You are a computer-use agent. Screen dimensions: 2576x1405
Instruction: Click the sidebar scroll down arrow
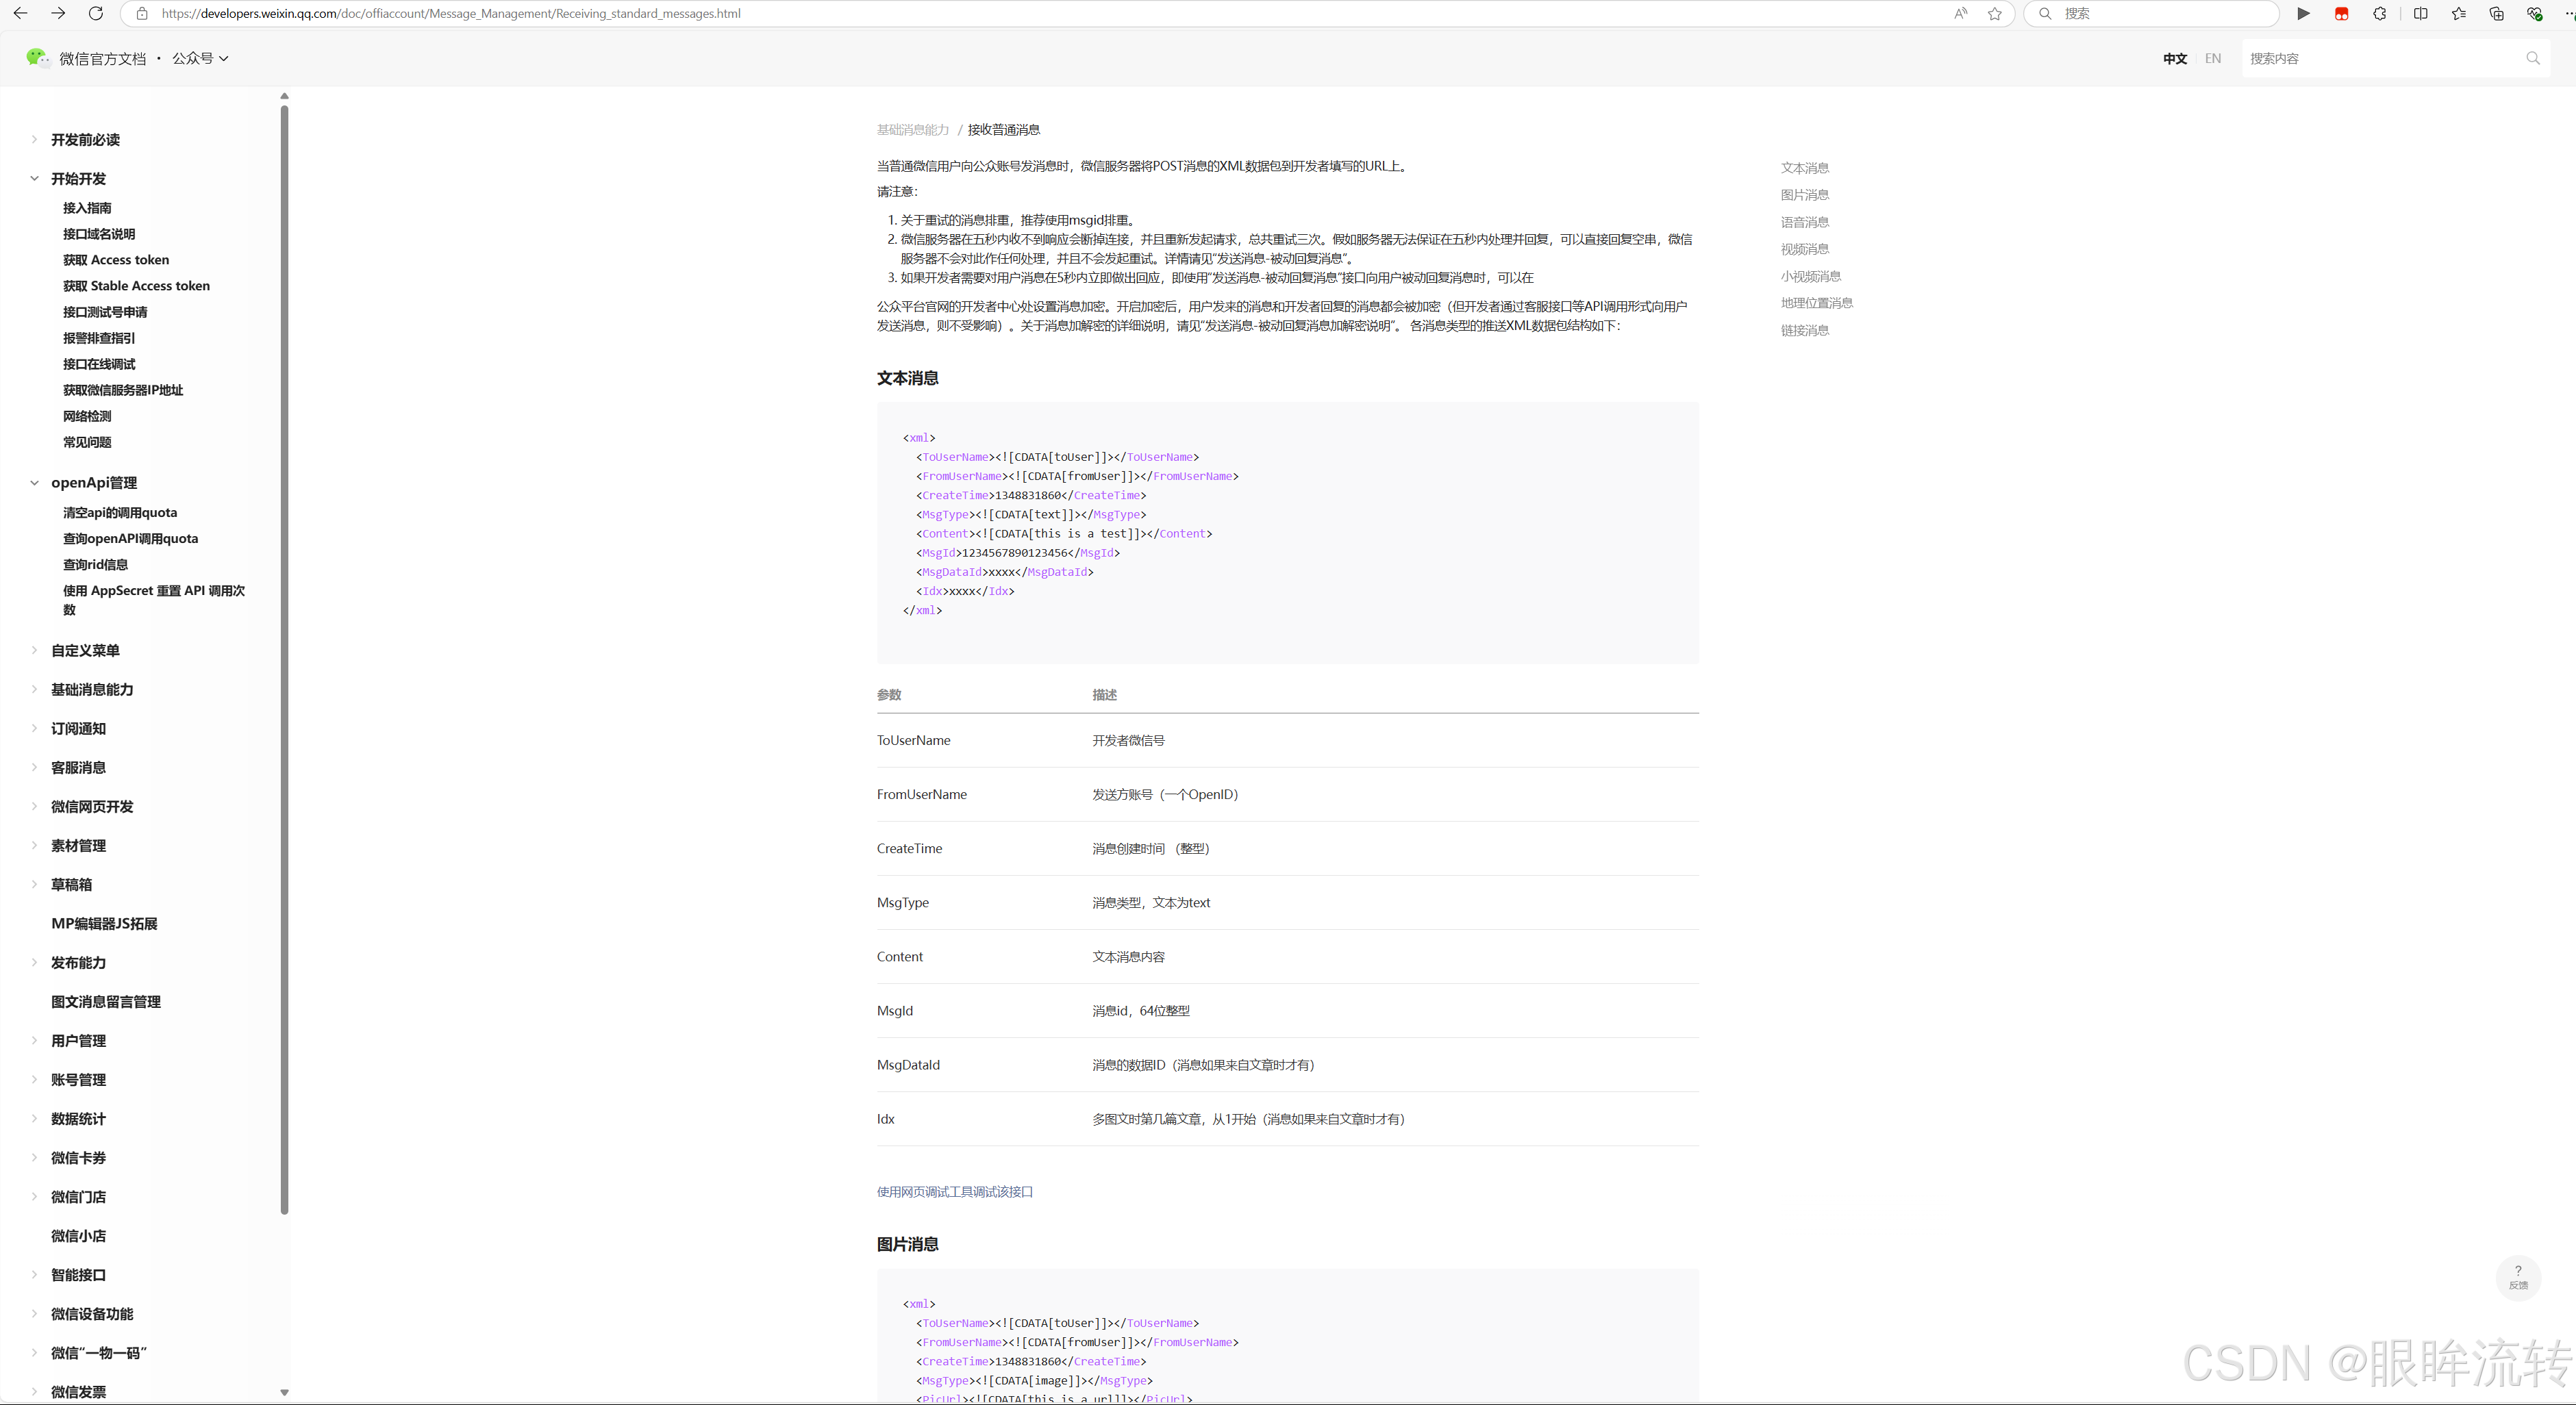click(x=284, y=1392)
